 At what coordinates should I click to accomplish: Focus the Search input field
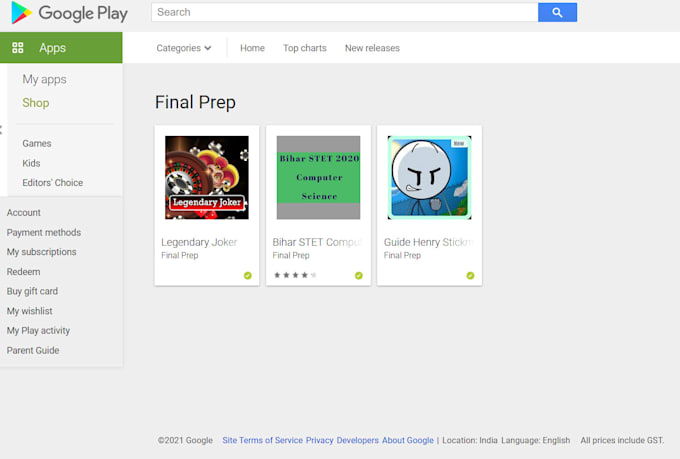[x=345, y=12]
